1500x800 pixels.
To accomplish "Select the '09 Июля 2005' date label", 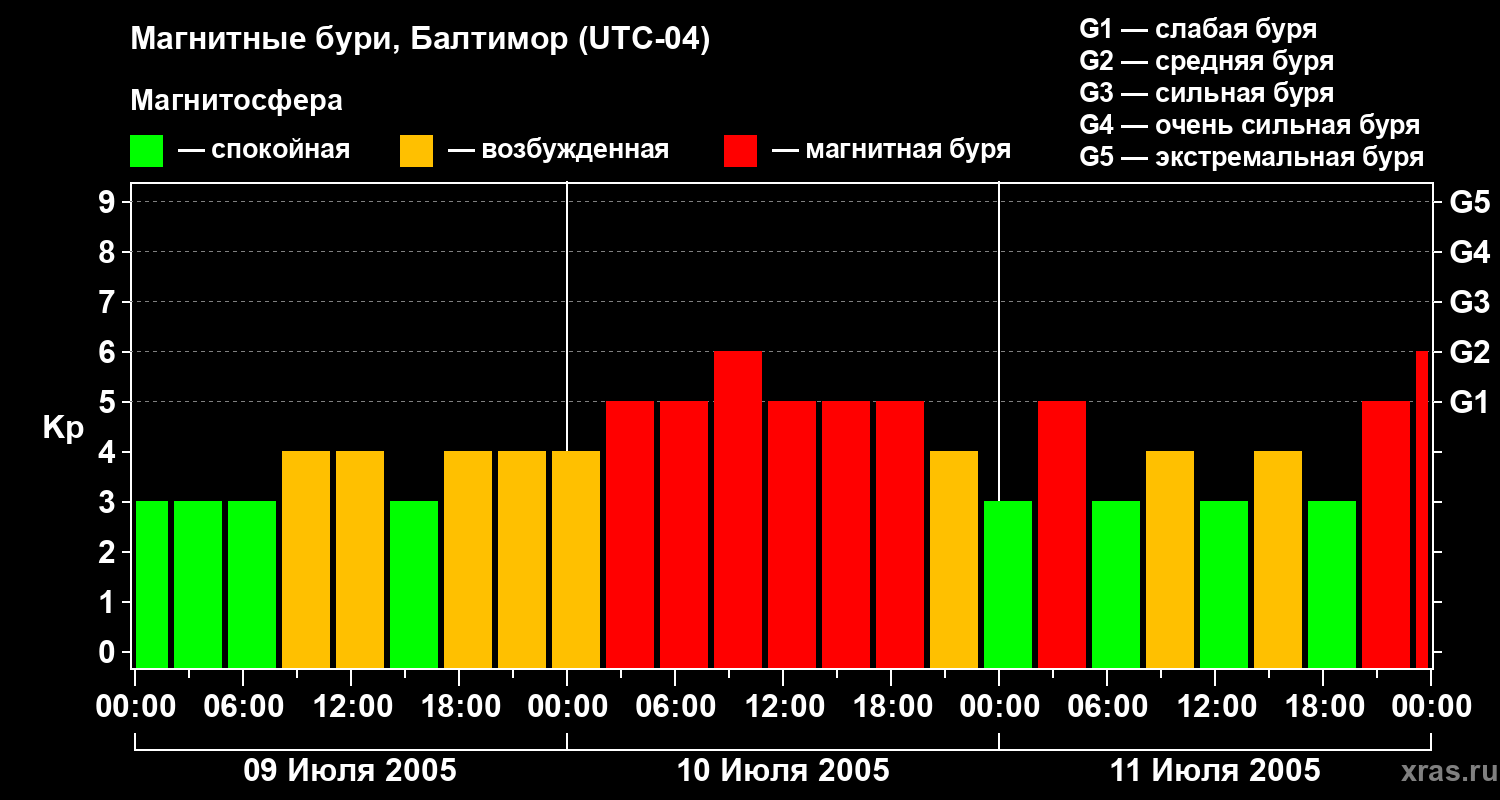I will point(350,771).
